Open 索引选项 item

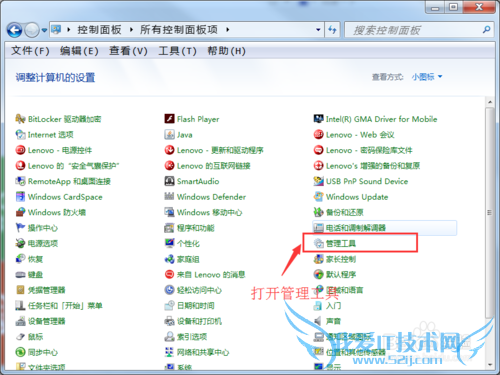[186, 337]
